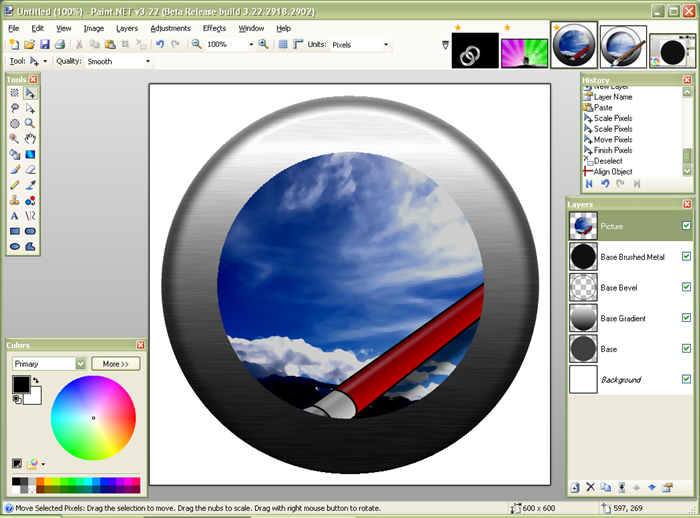The image size is (700, 518).
Task: Switch to the rings image thumbnail
Action: click(475, 50)
